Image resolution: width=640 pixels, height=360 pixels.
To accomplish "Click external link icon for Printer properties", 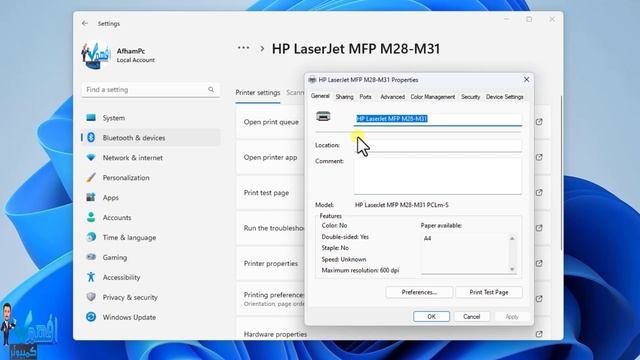I will pos(539,263).
